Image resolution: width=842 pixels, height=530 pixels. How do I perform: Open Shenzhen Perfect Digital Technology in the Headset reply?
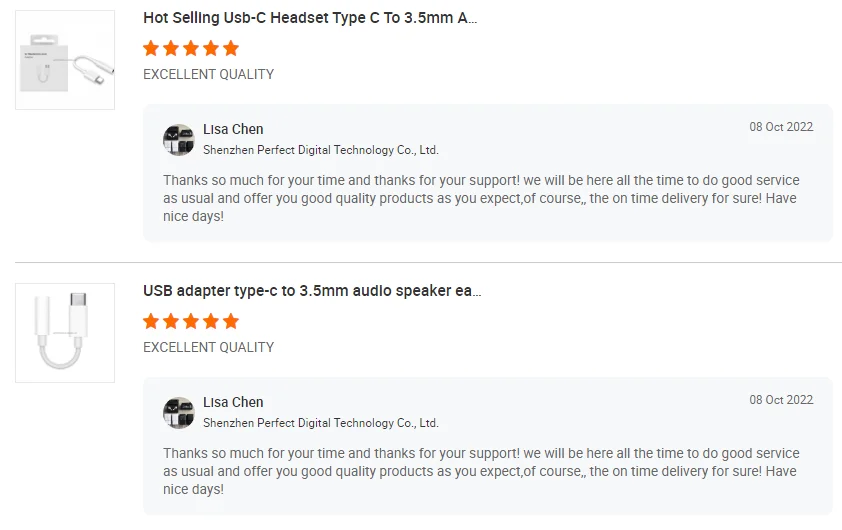(x=320, y=150)
